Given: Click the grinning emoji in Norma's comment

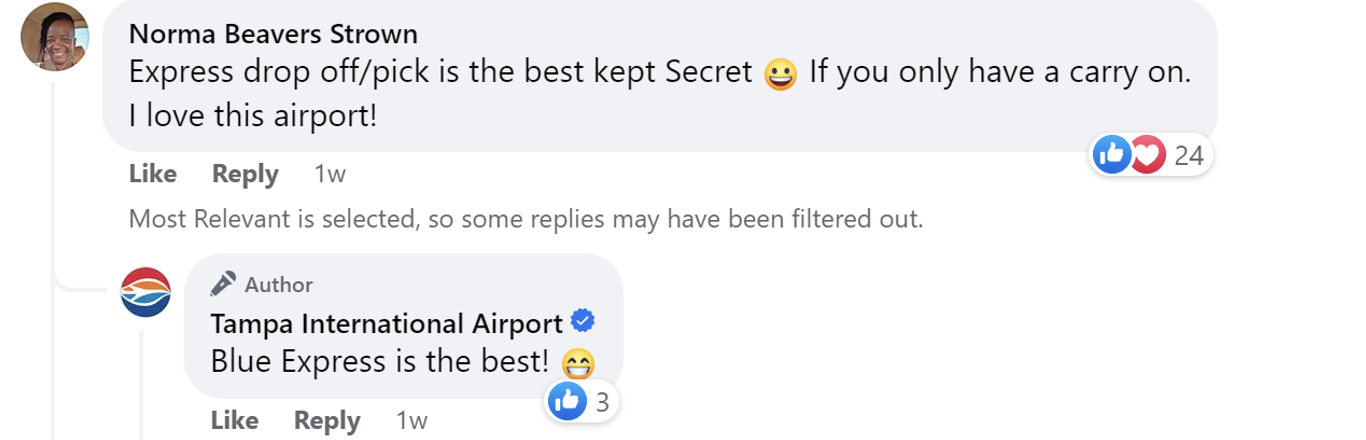Looking at the screenshot, I should click(780, 76).
